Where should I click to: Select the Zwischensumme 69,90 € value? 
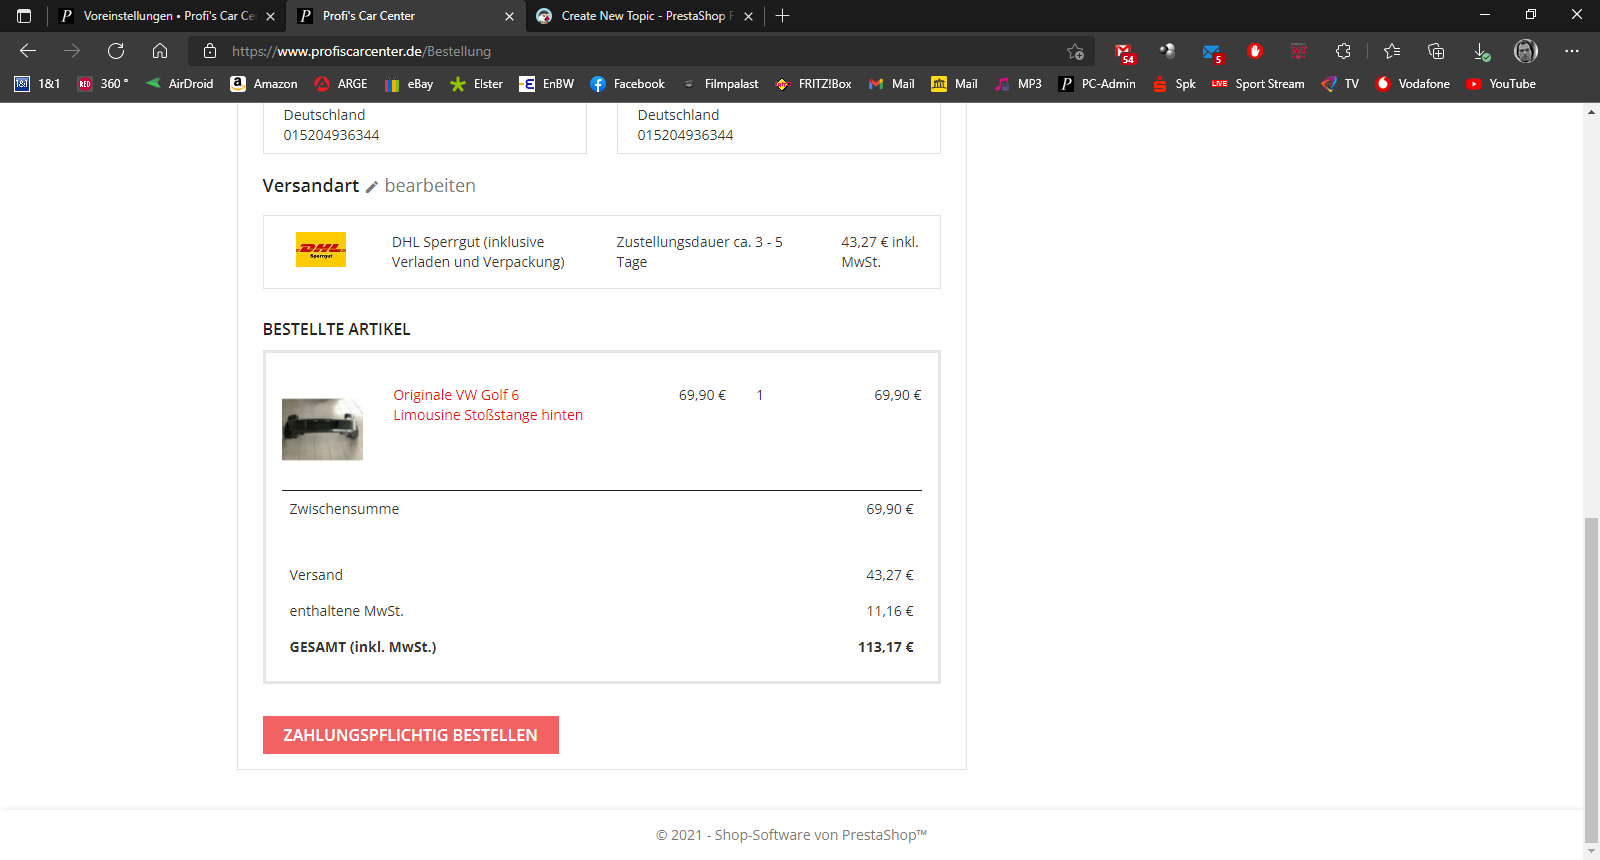890,509
